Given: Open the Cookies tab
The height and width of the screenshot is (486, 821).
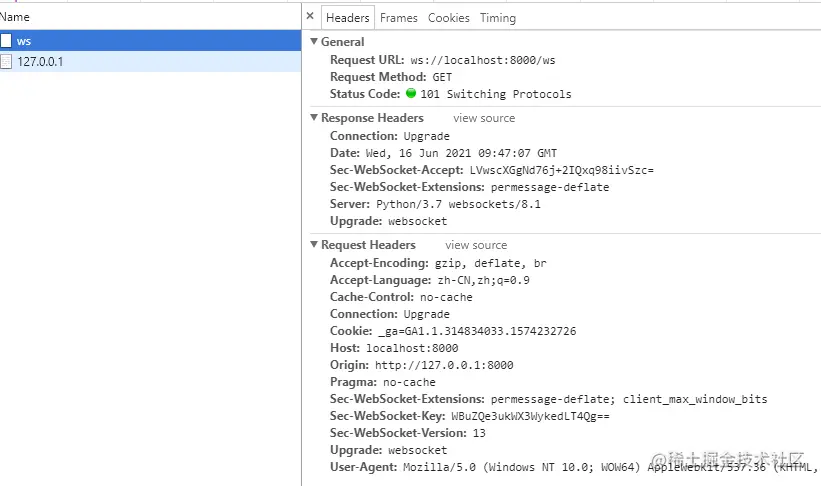Looking at the screenshot, I should pos(449,18).
